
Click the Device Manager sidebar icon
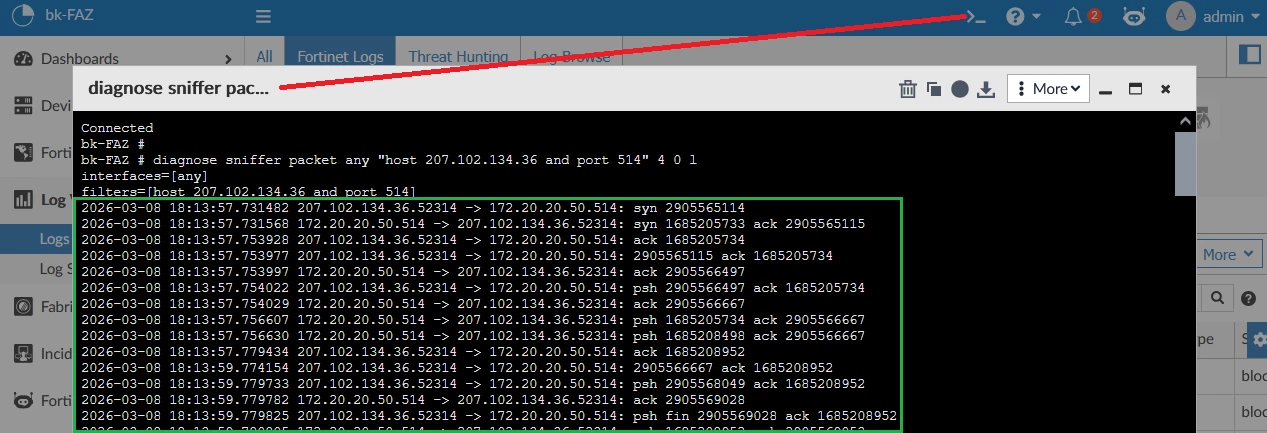[x=23, y=106]
